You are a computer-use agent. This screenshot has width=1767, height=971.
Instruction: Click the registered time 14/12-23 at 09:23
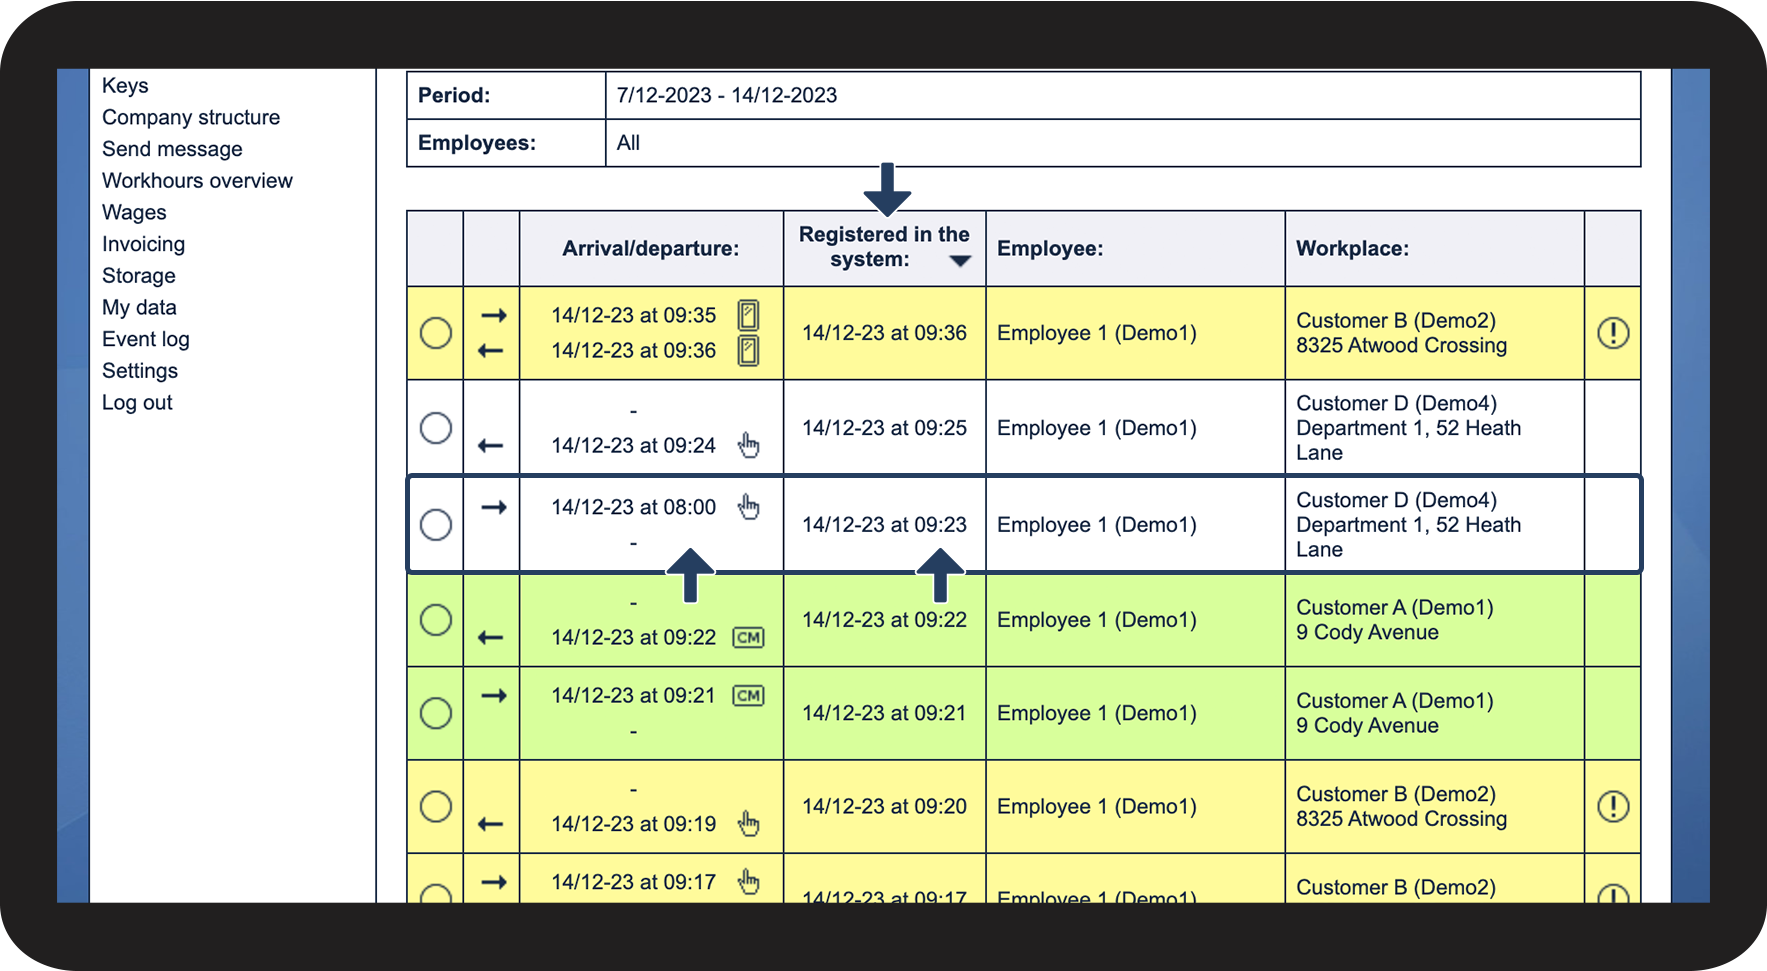point(884,524)
